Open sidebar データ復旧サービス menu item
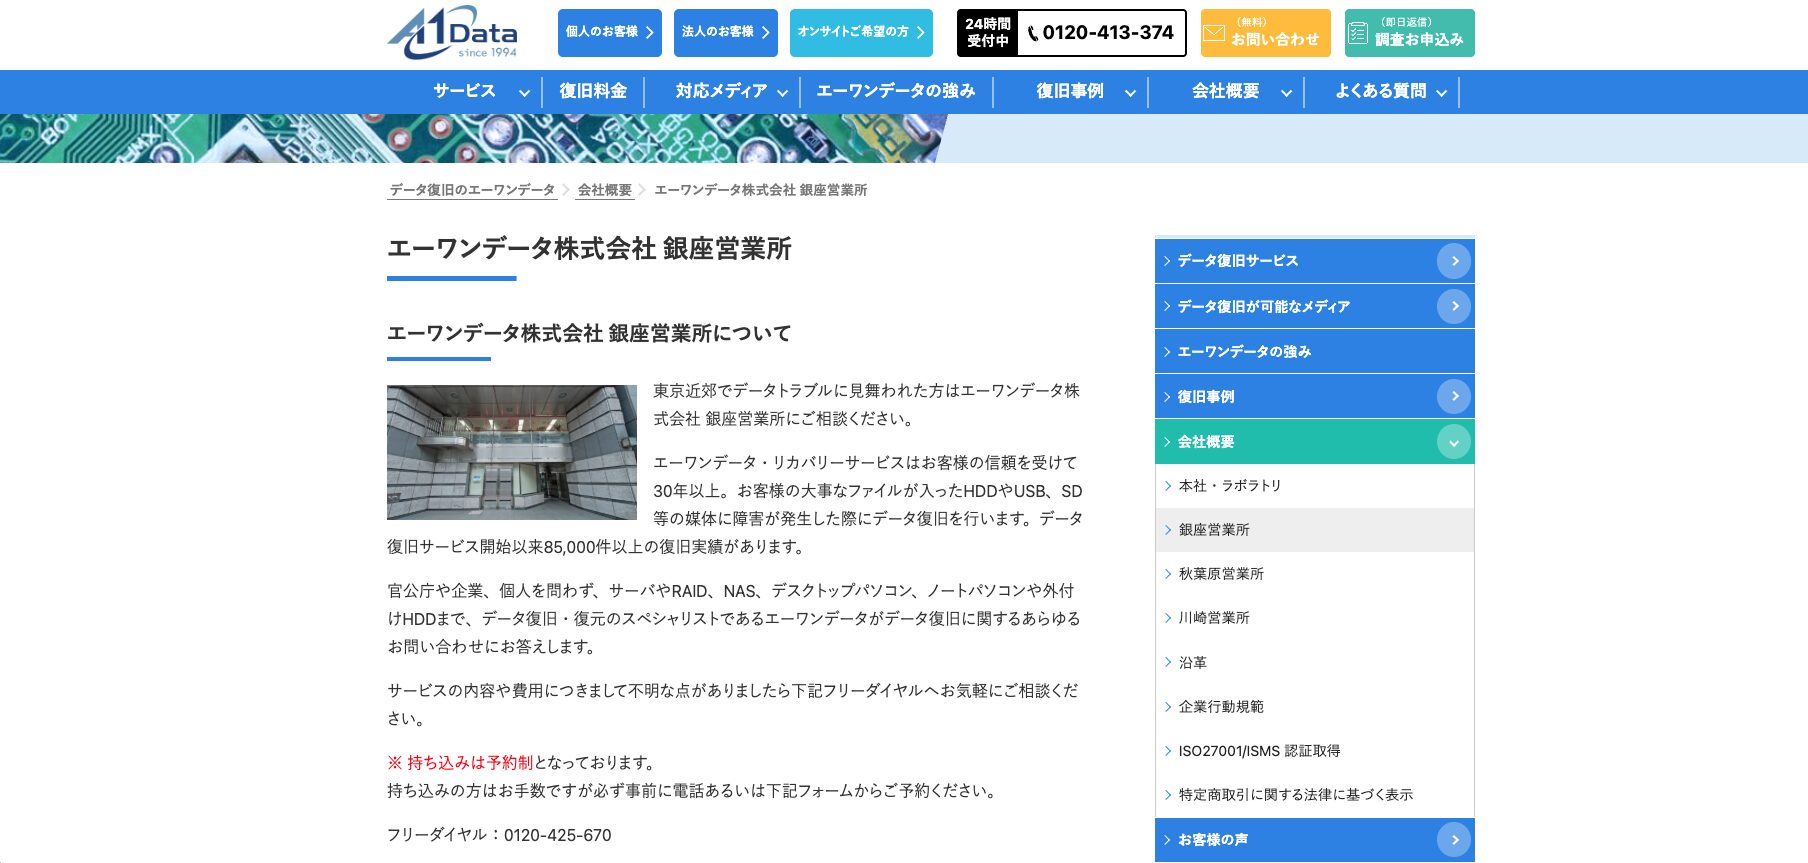The height and width of the screenshot is (863, 1808). tap(1314, 261)
